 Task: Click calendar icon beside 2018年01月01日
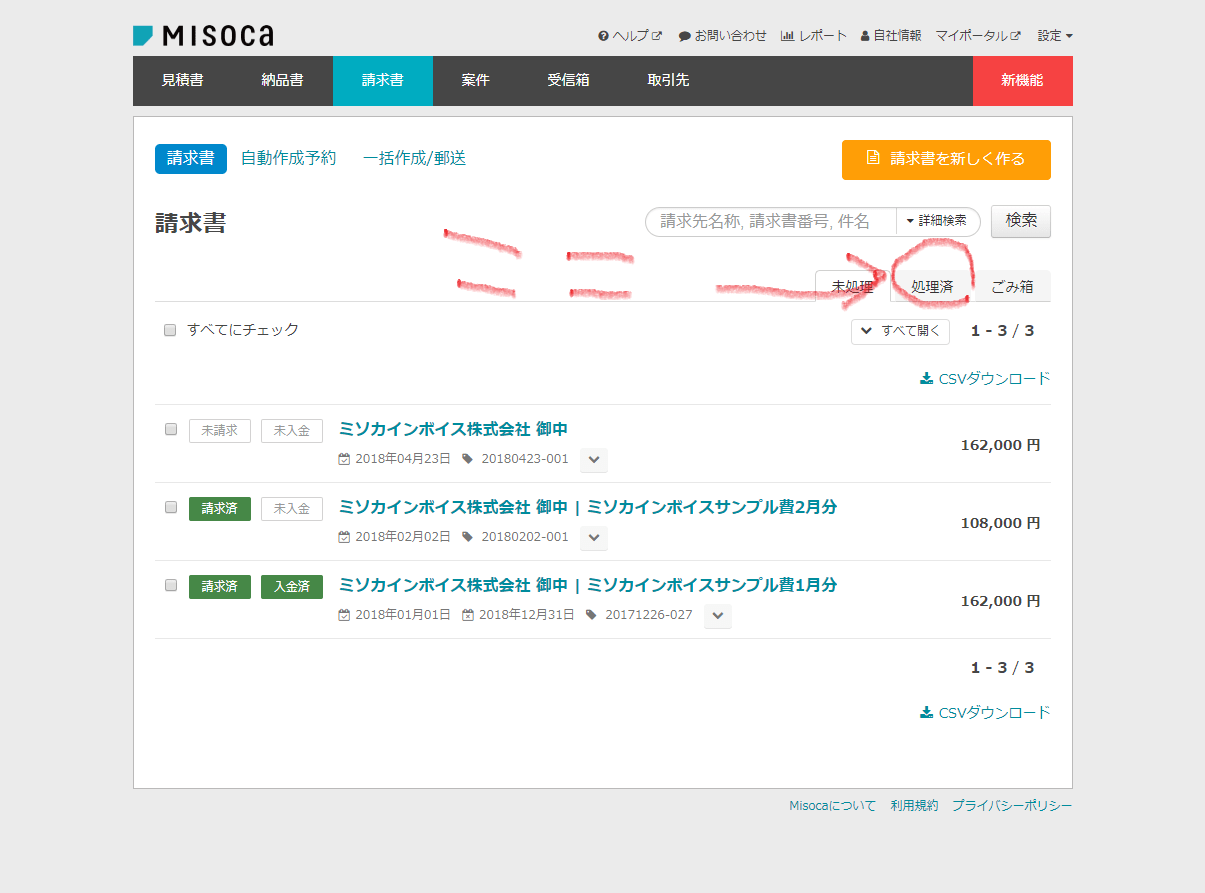click(345, 615)
